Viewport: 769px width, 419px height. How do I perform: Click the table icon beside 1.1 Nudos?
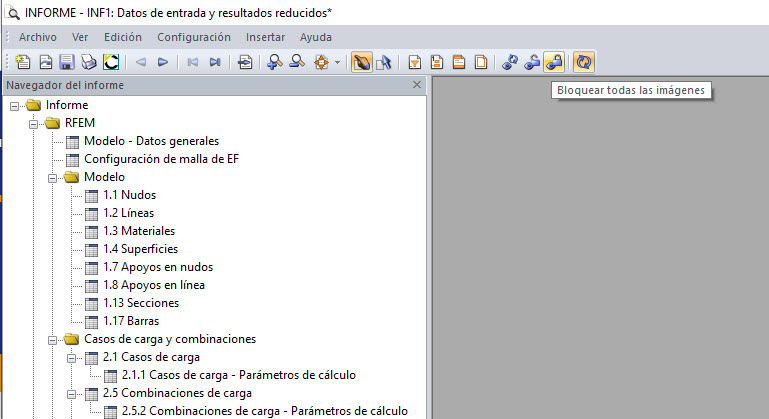(x=91, y=196)
